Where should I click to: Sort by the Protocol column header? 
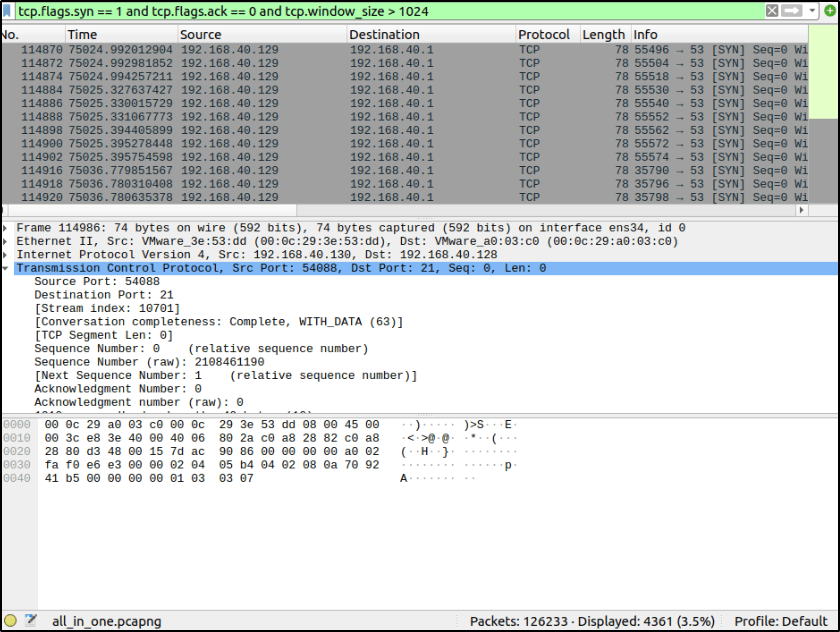coord(543,34)
